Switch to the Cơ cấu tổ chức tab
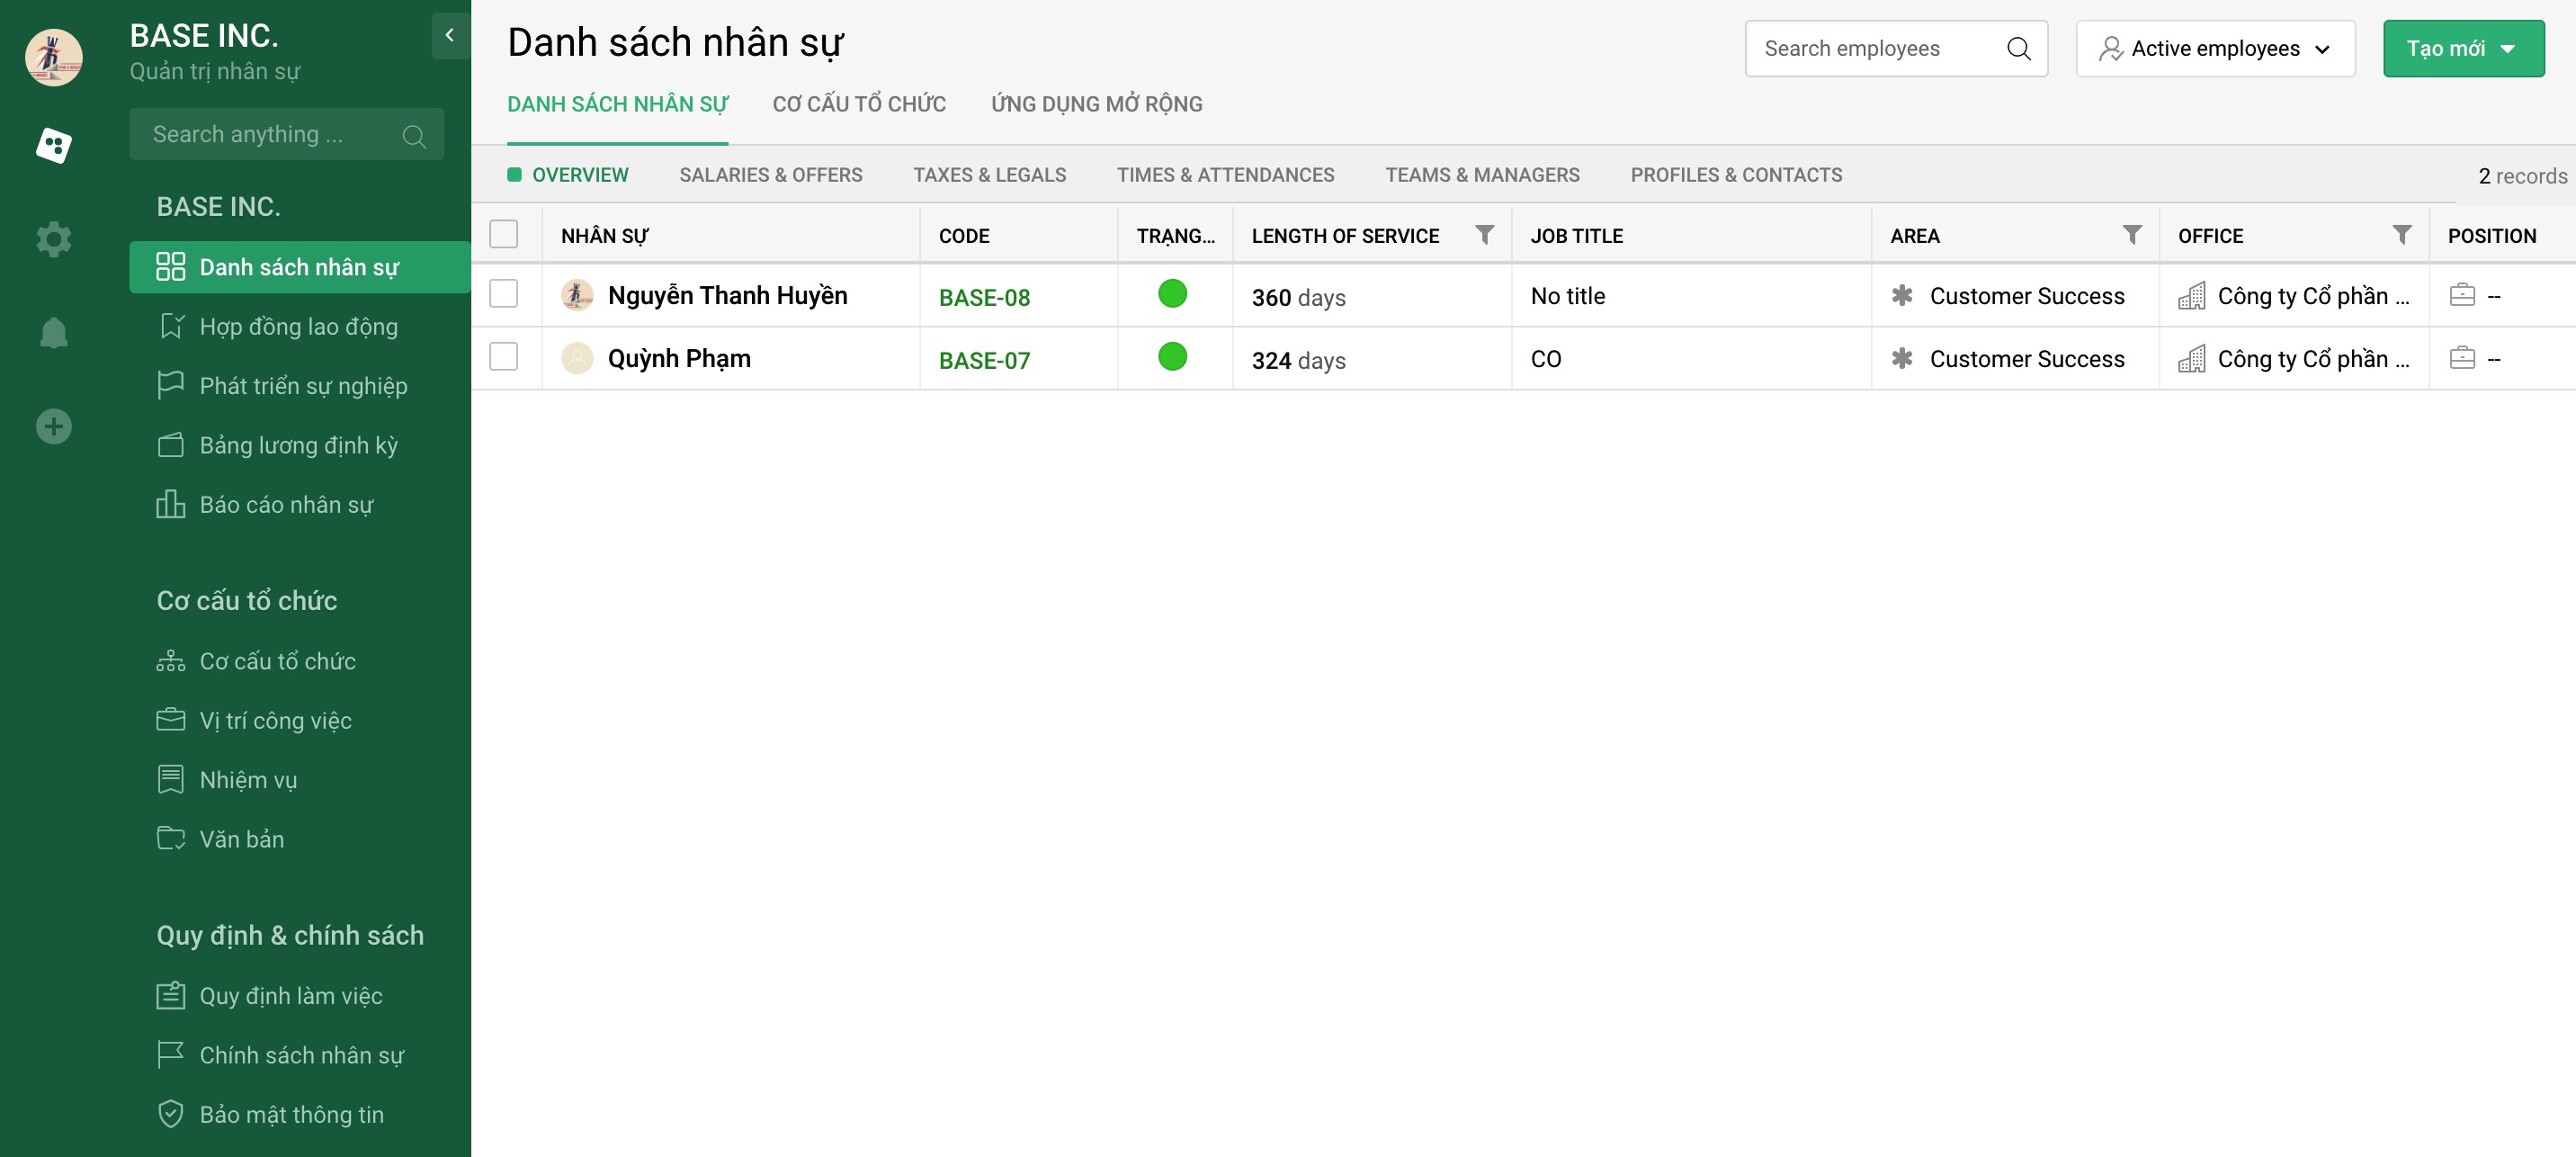 click(858, 104)
